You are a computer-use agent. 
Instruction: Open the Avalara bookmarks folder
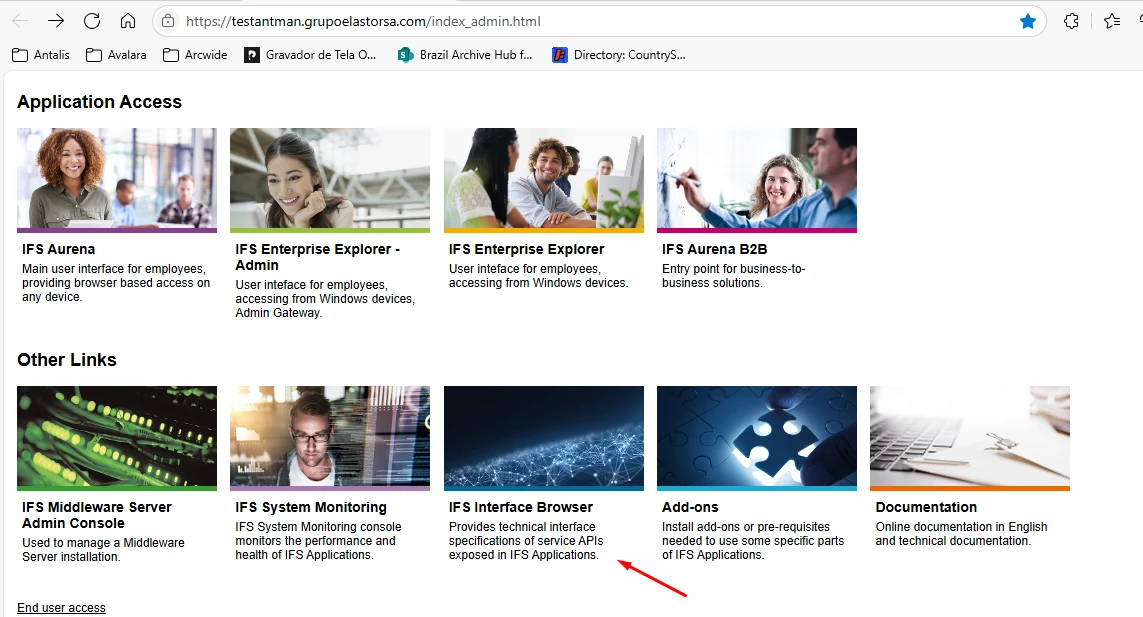click(116, 55)
